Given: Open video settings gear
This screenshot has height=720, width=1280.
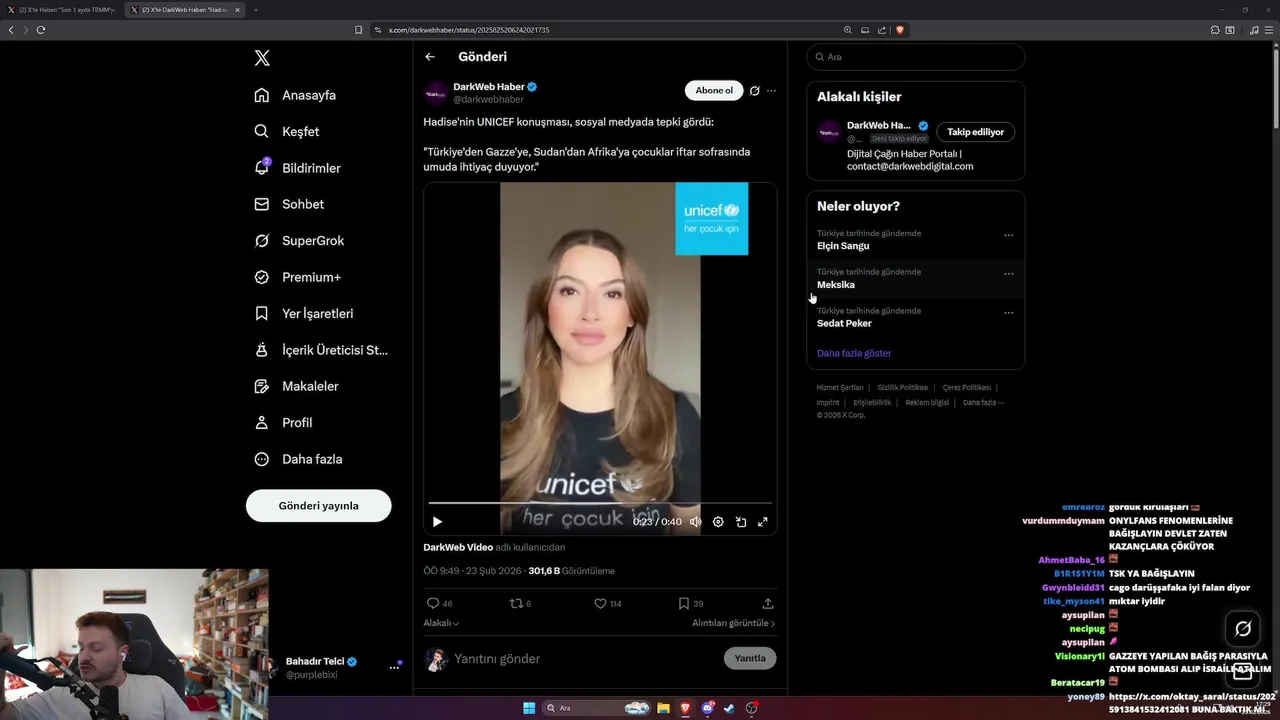Looking at the screenshot, I should [x=718, y=522].
